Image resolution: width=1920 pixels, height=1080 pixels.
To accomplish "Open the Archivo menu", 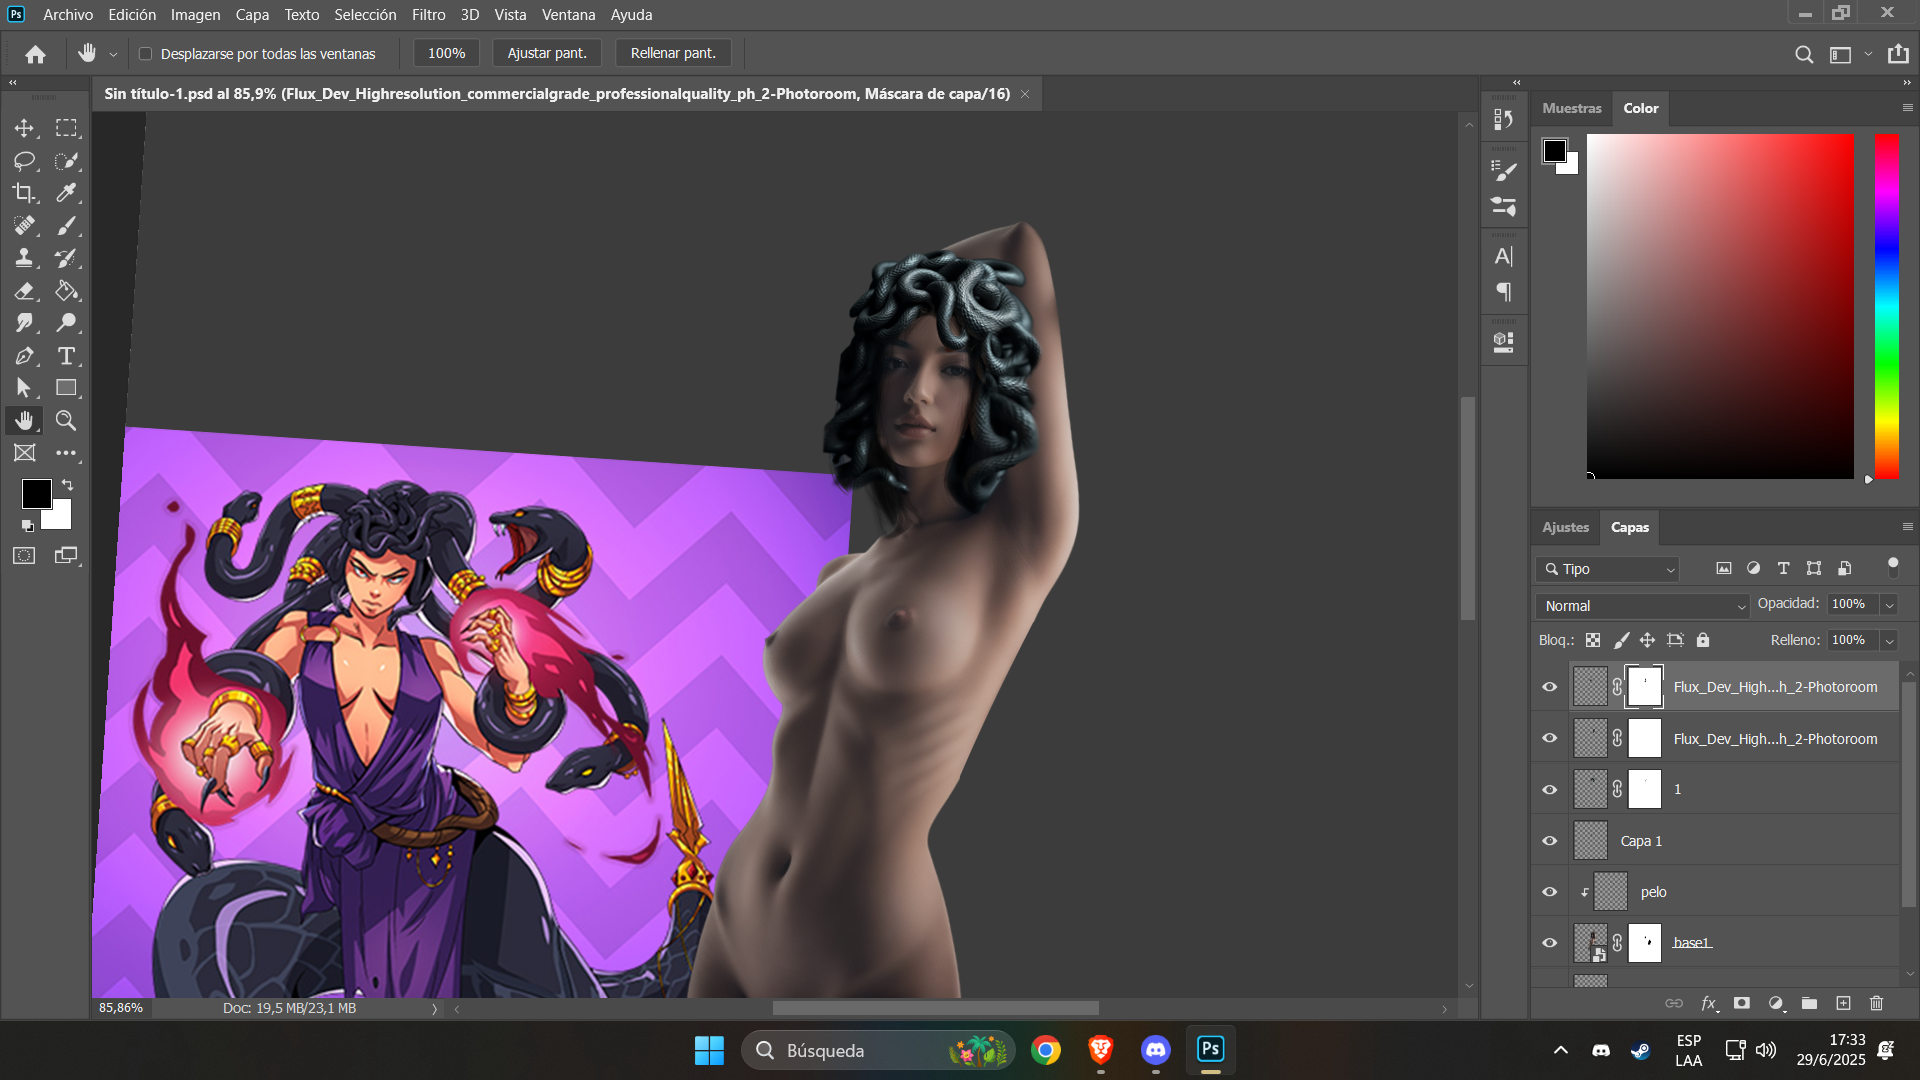I will coord(68,15).
